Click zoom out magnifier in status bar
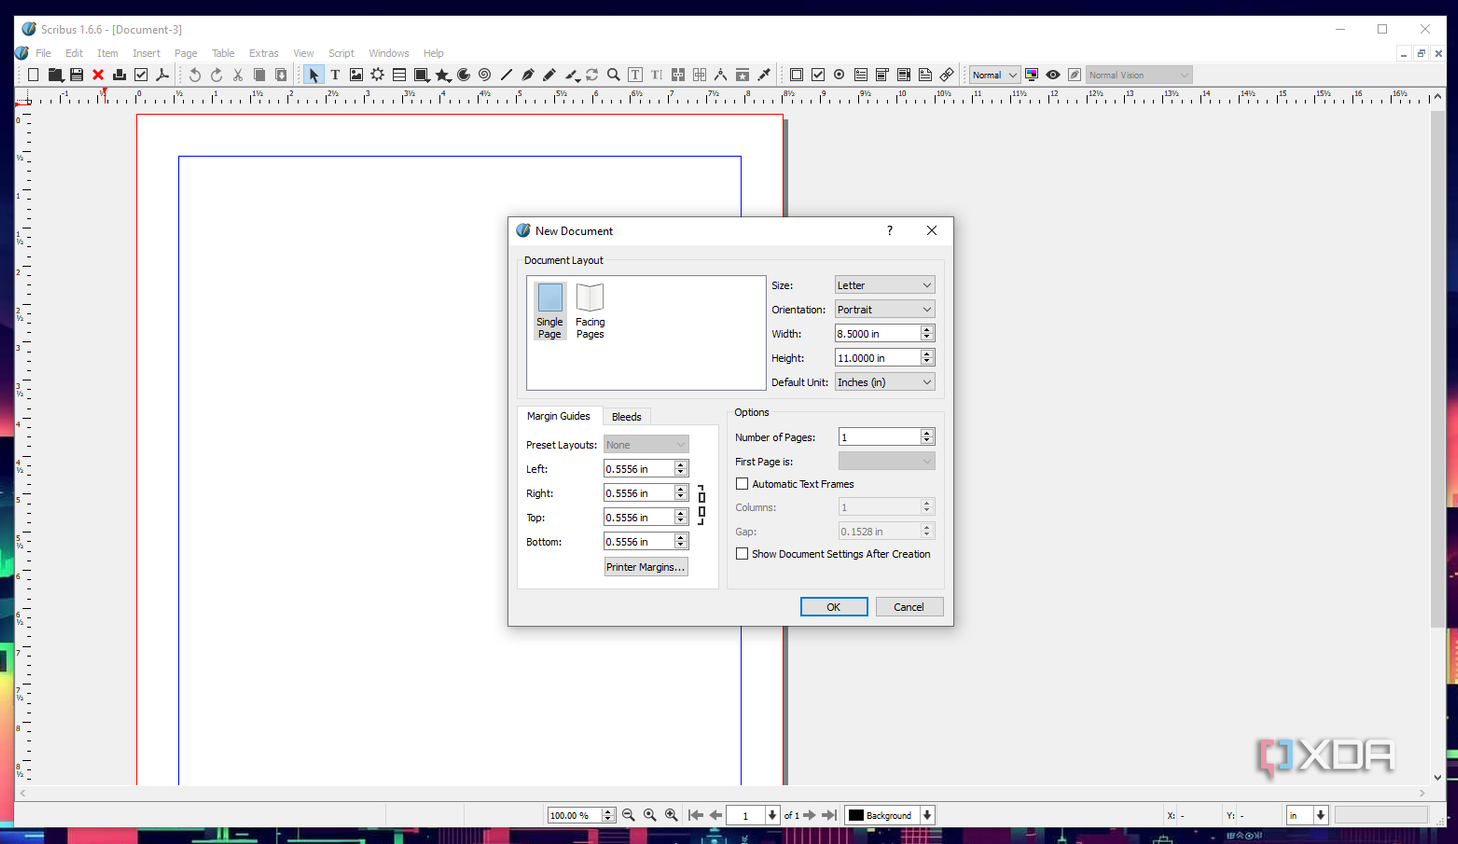 (x=629, y=815)
